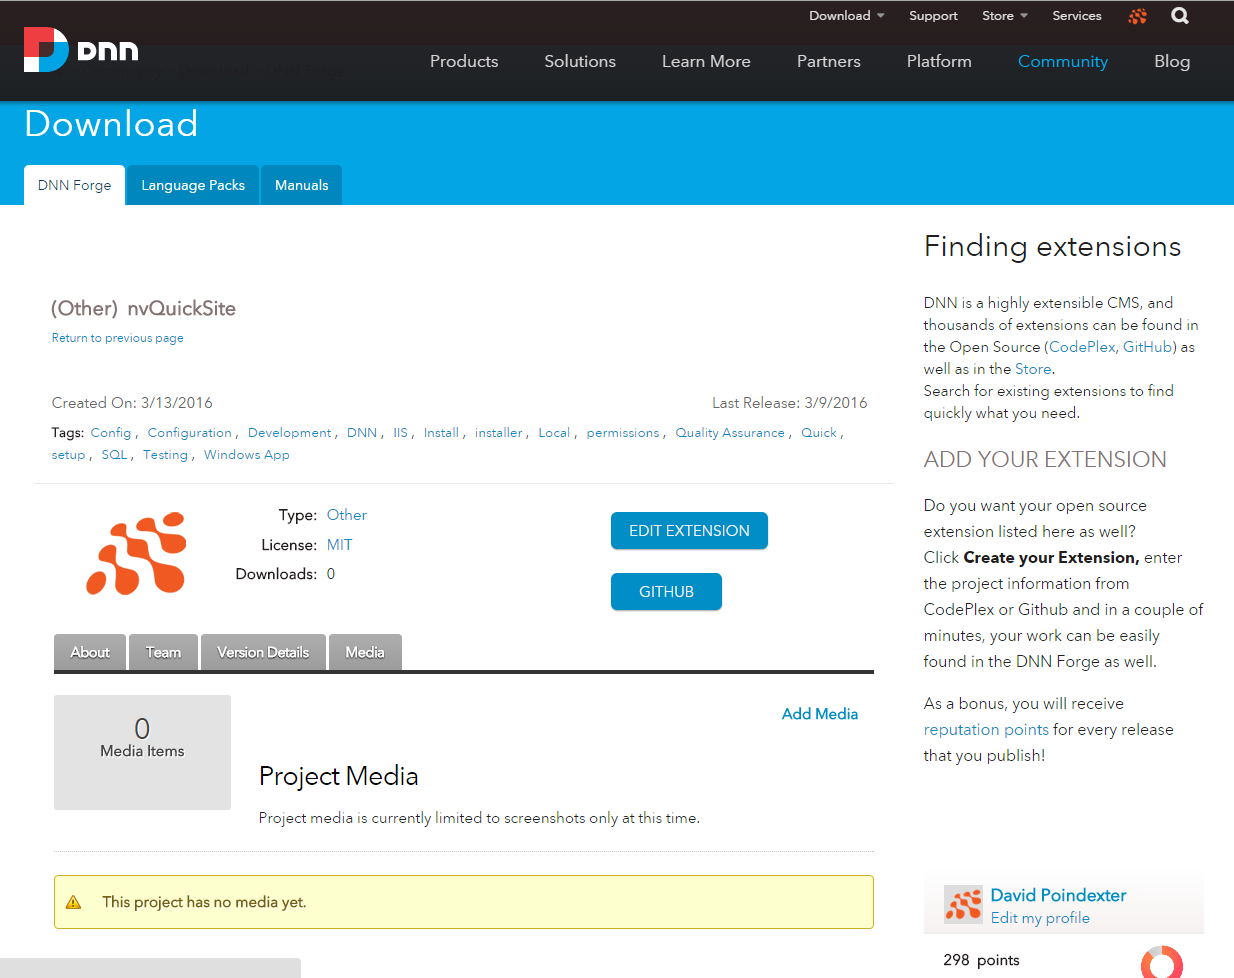
Task: Open the GitHub link in sidebar text
Action: (x=1147, y=347)
